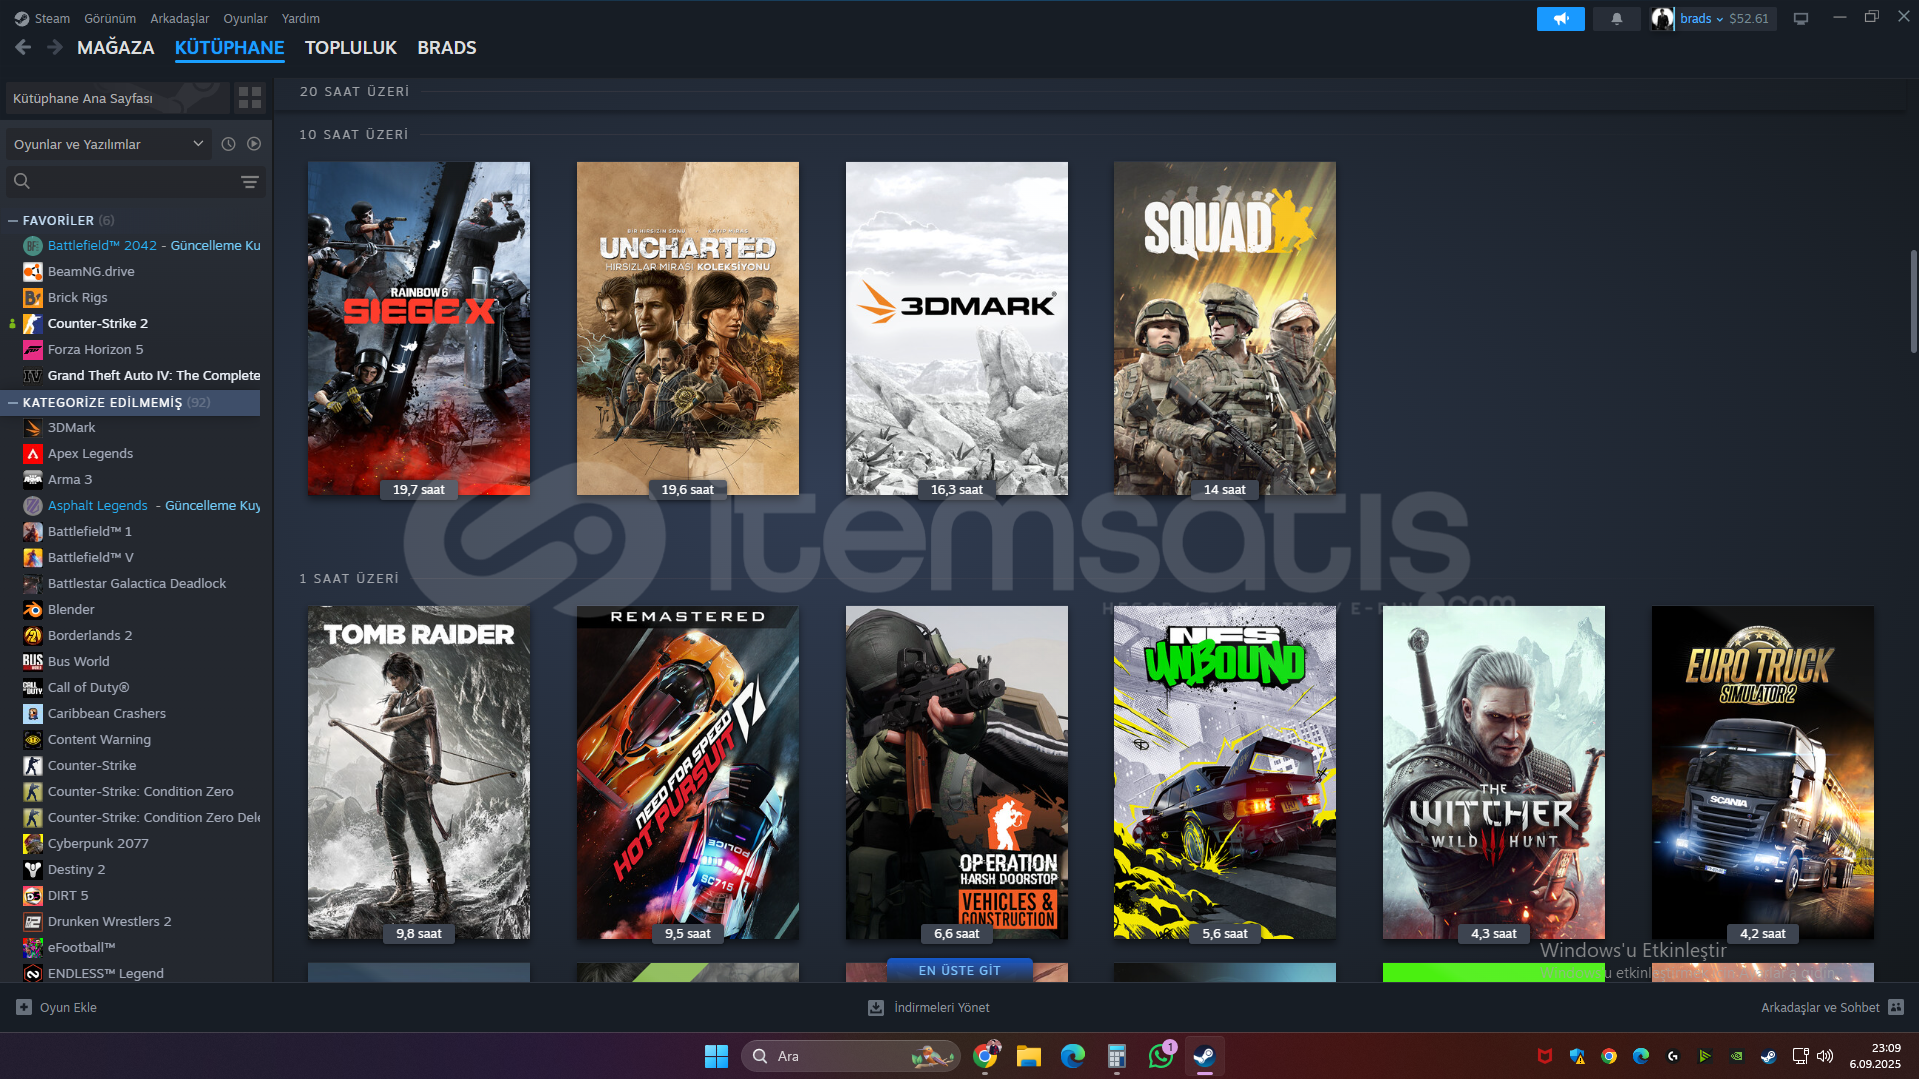Image resolution: width=1919 pixels, height=1079 pixels.
Task: Collapse the KATEGORİZE EDİLMEMİŞ category
Action: tap(13, 402)
